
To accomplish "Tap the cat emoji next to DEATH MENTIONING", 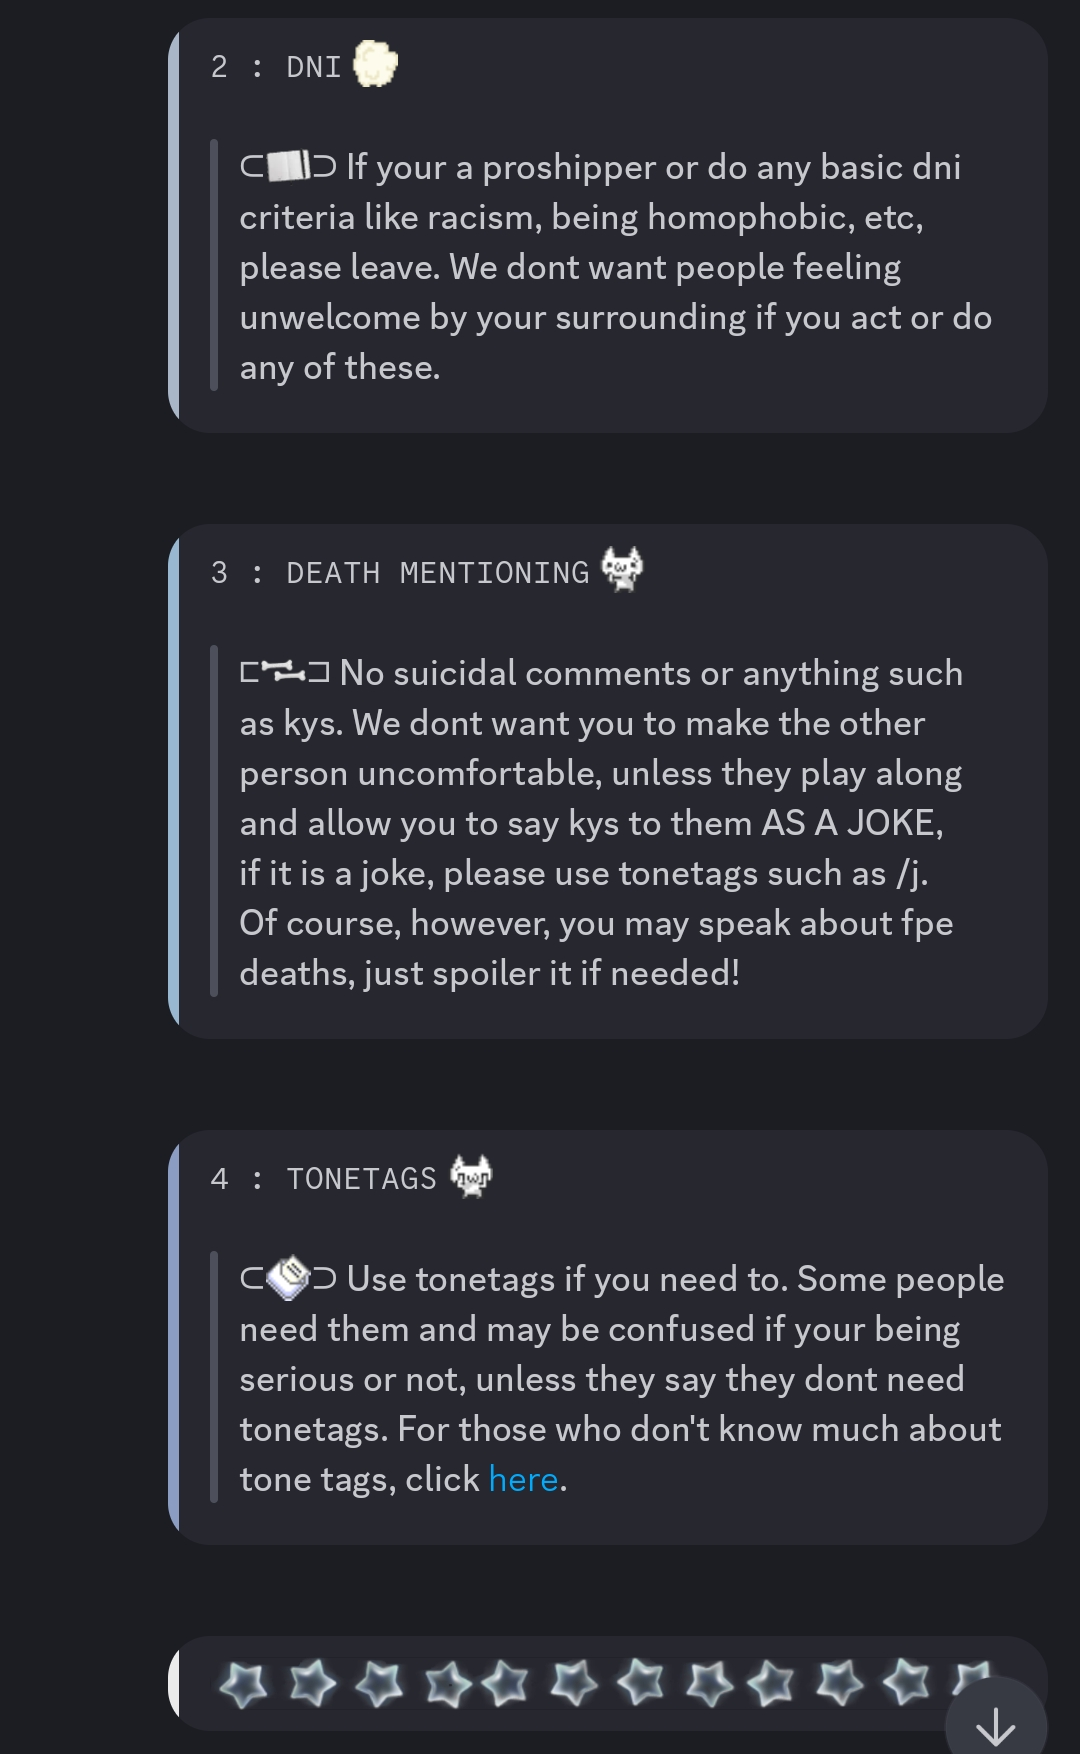I will pyautogui.click(x=622, y=570).
